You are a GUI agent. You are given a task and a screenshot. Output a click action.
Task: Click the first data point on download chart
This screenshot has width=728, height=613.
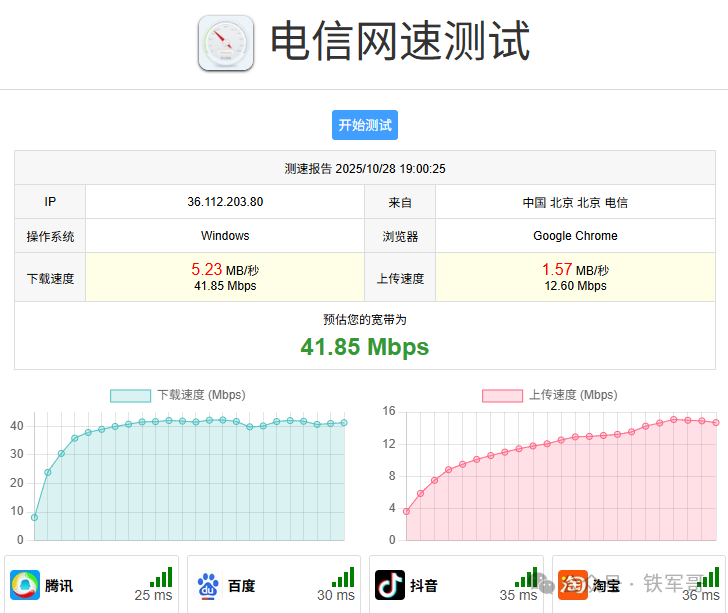(34, 517)
